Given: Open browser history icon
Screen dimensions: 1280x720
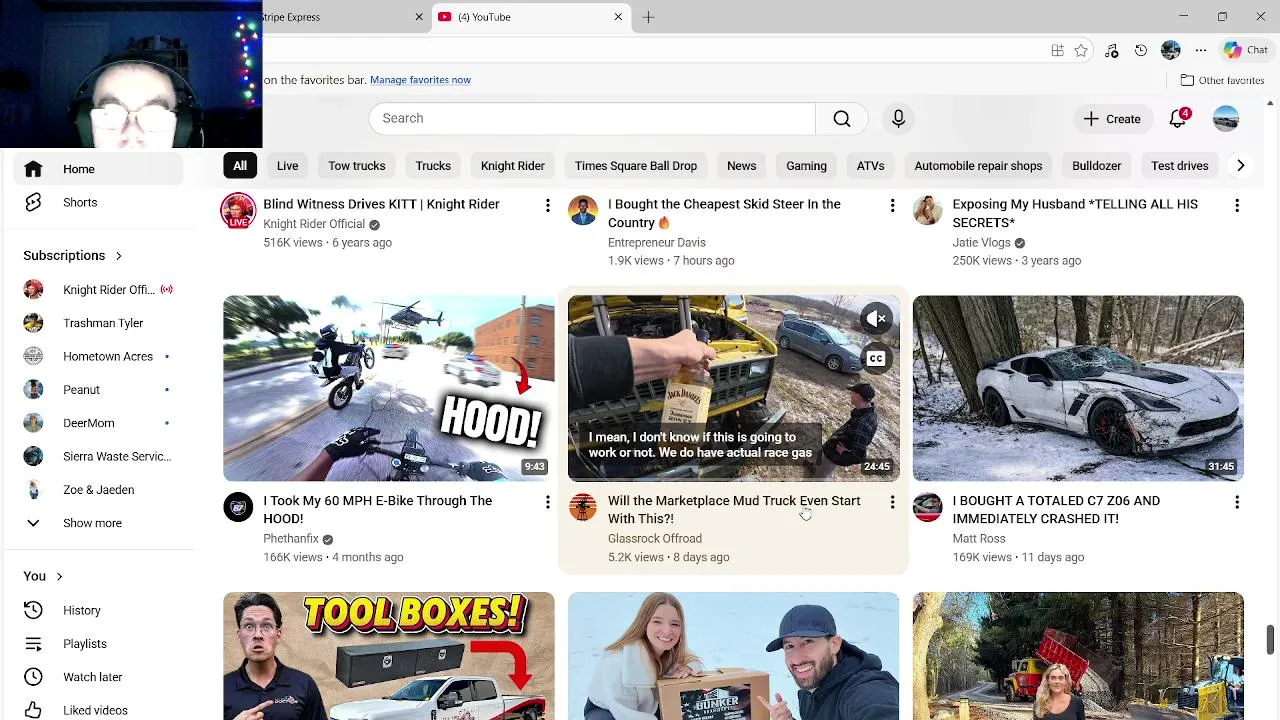Looking at the screenshot, I should (x=1141, y=51).
